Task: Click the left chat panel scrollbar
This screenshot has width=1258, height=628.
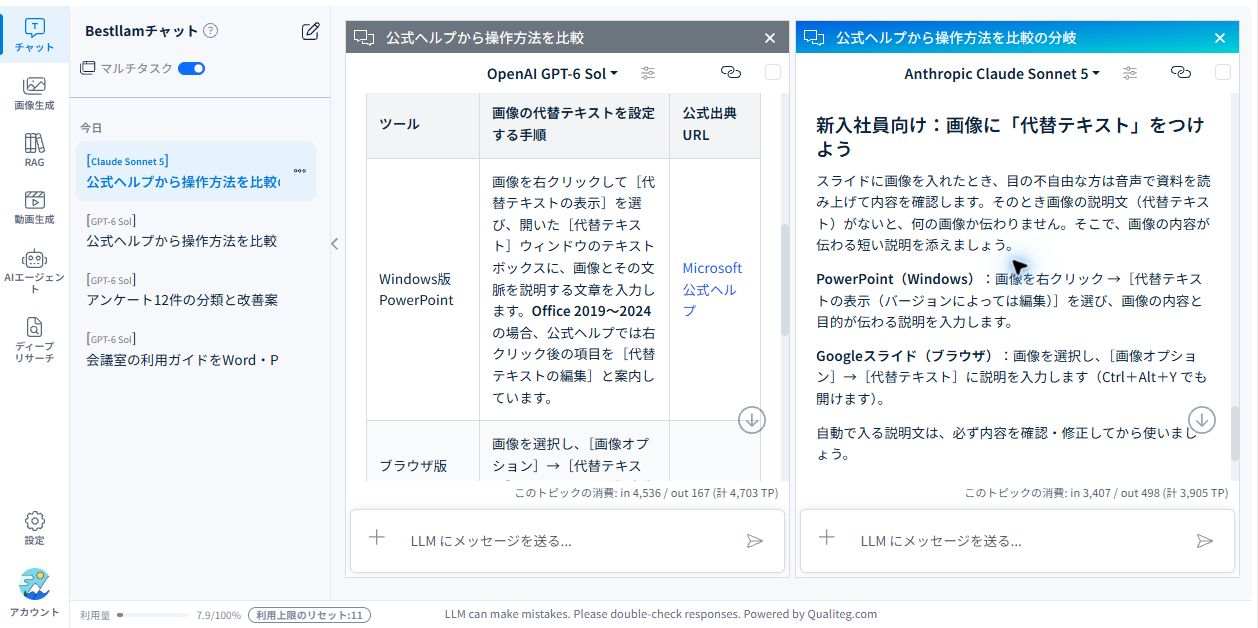Action: (784, 279)
